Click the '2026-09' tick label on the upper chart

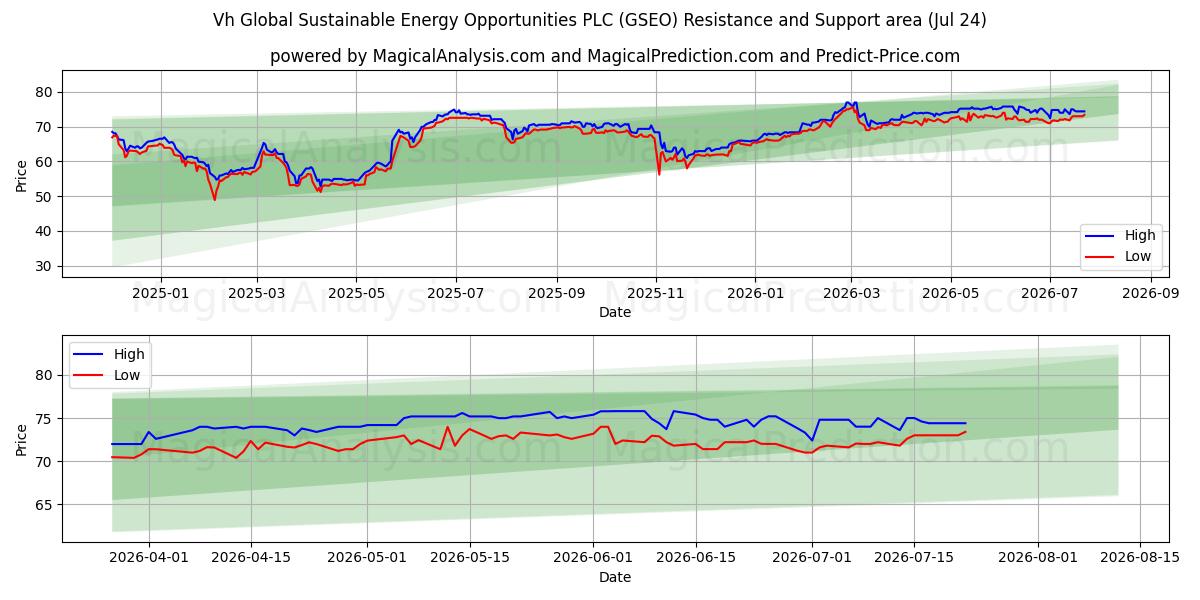[x=1150, y=293]
